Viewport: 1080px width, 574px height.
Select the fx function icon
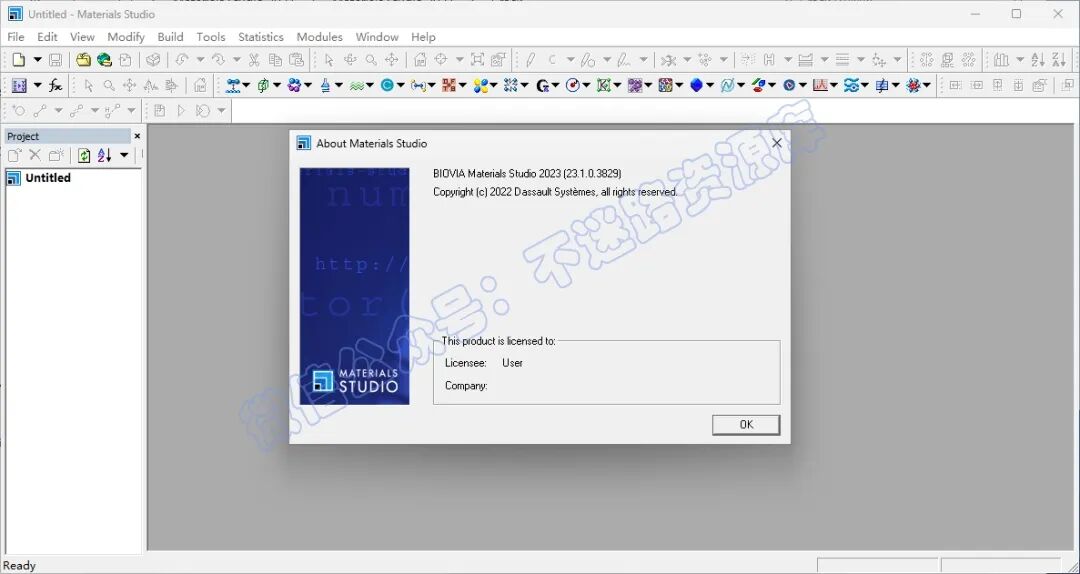coord(56,85)
